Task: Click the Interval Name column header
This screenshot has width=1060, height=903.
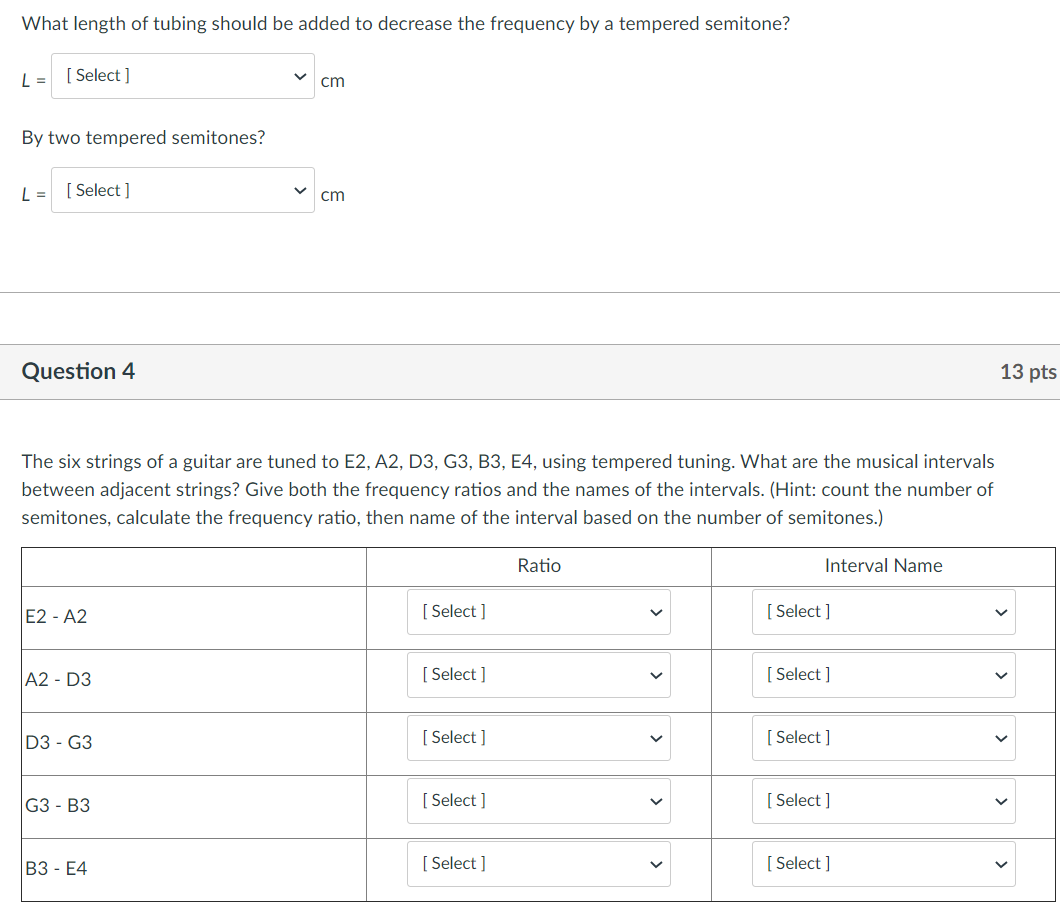Action: [884, 566]
